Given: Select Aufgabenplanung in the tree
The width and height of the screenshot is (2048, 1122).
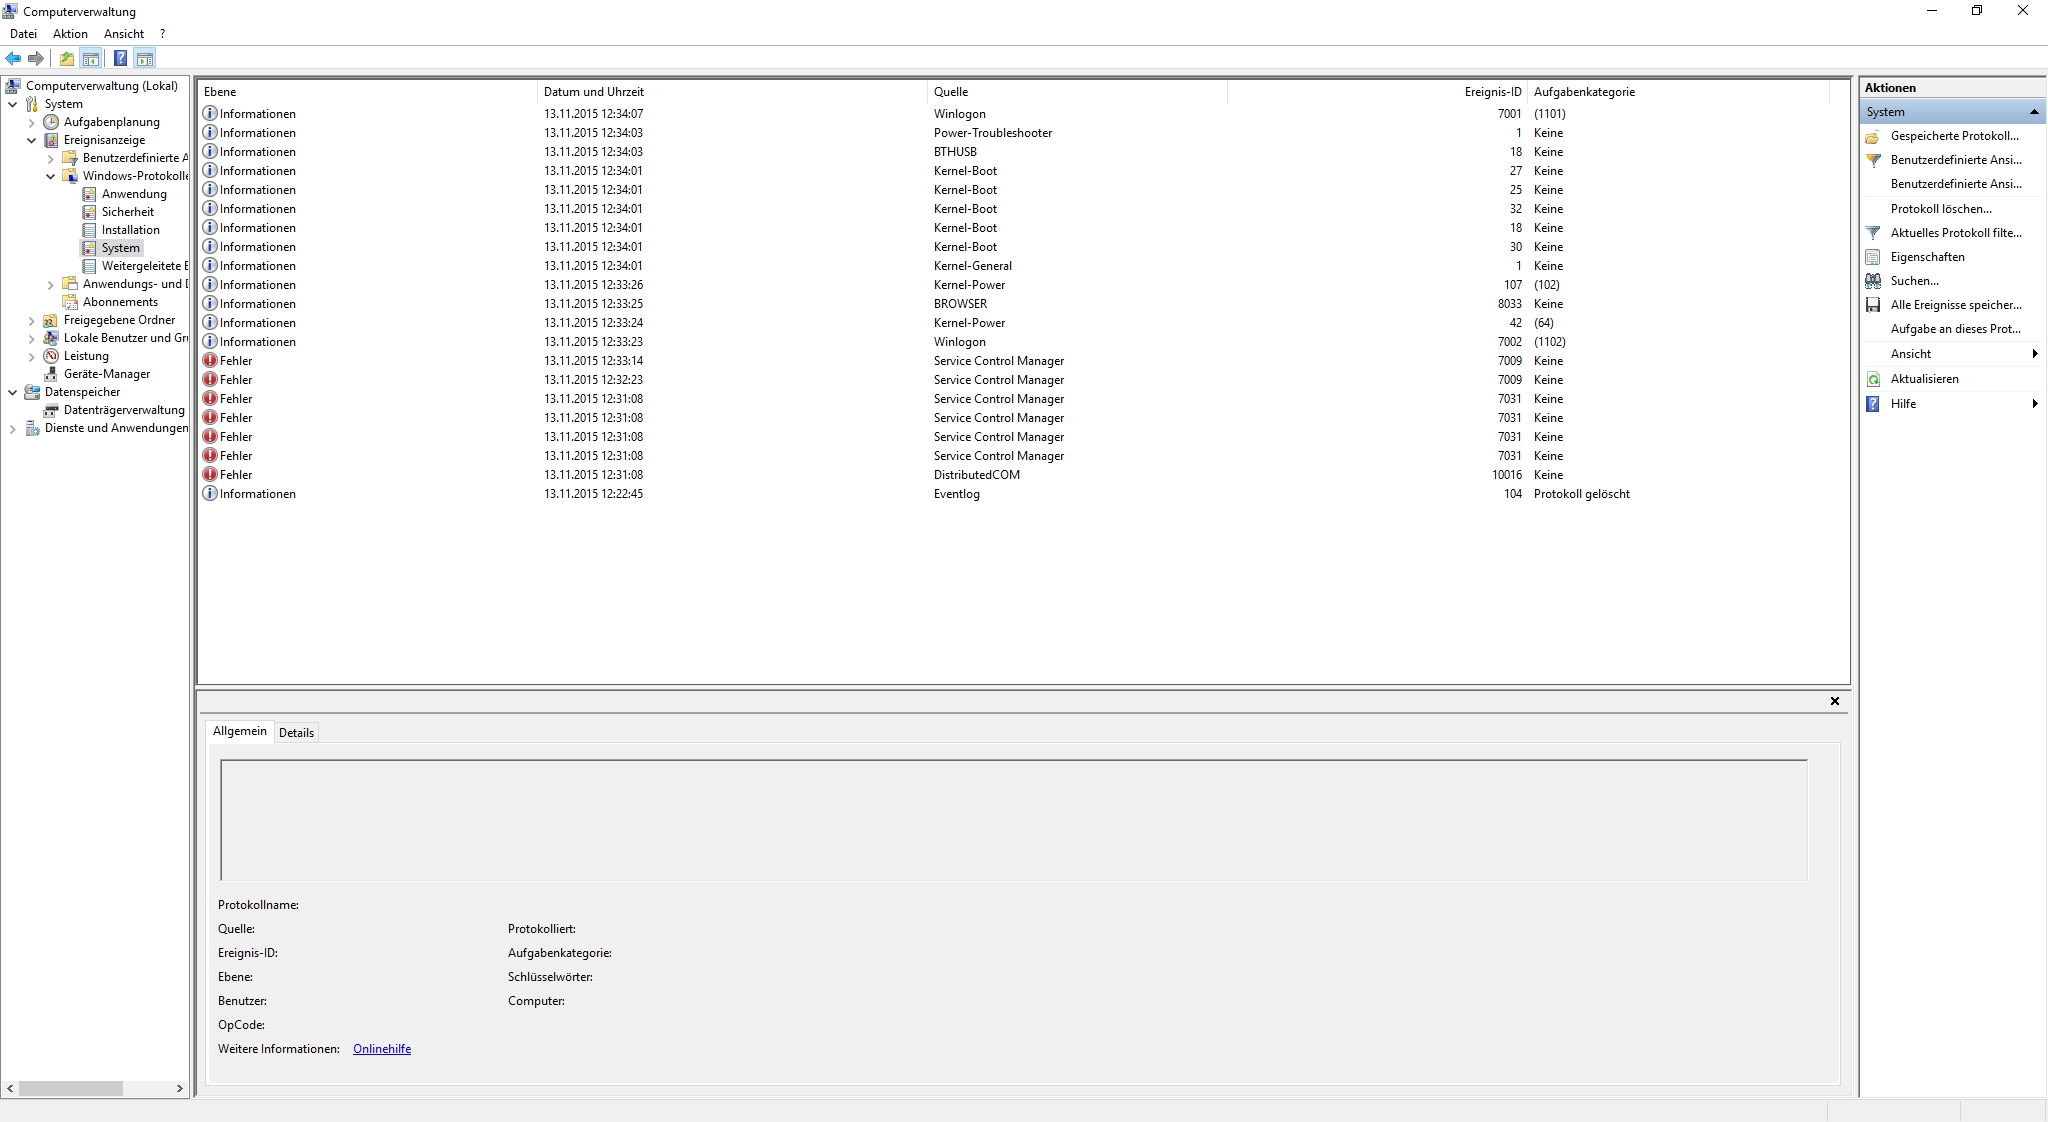Looking at the screenshot, I should click(111, 122).
